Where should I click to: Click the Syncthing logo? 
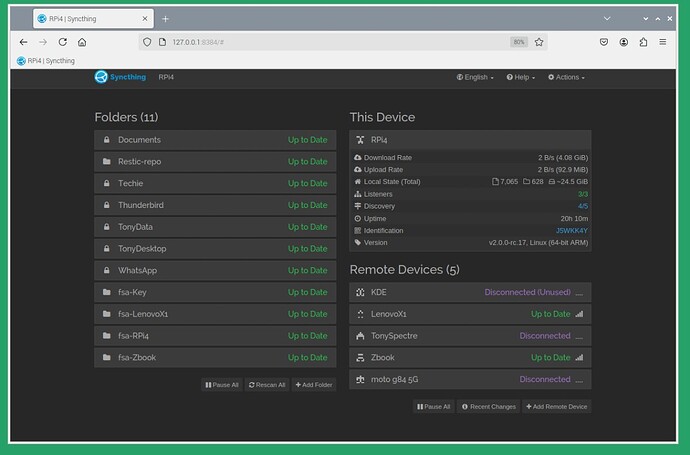coord(120,77)
